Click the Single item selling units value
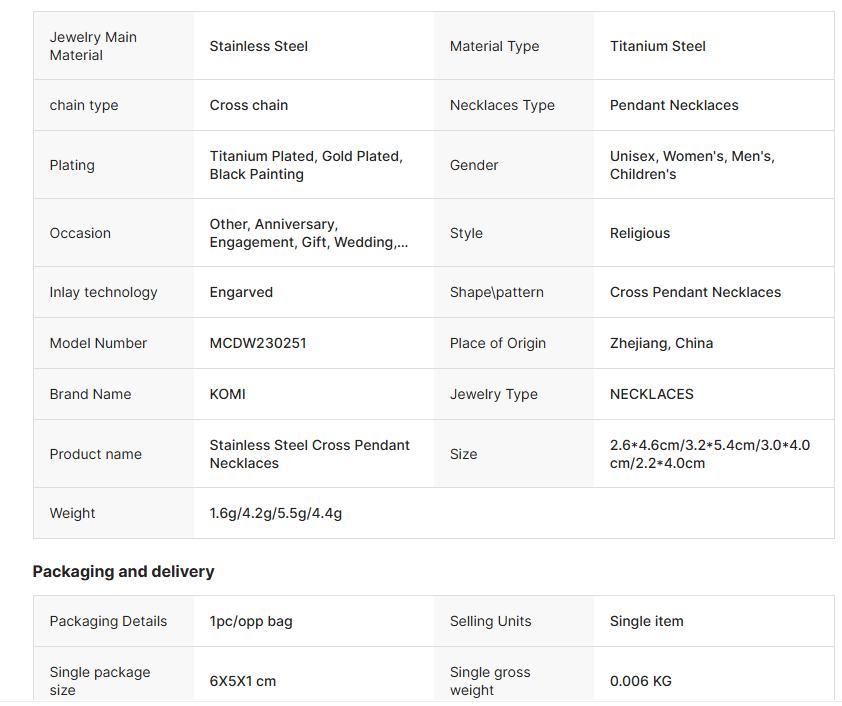The height and width of the screenshot is (706, 842). (646, 621)
